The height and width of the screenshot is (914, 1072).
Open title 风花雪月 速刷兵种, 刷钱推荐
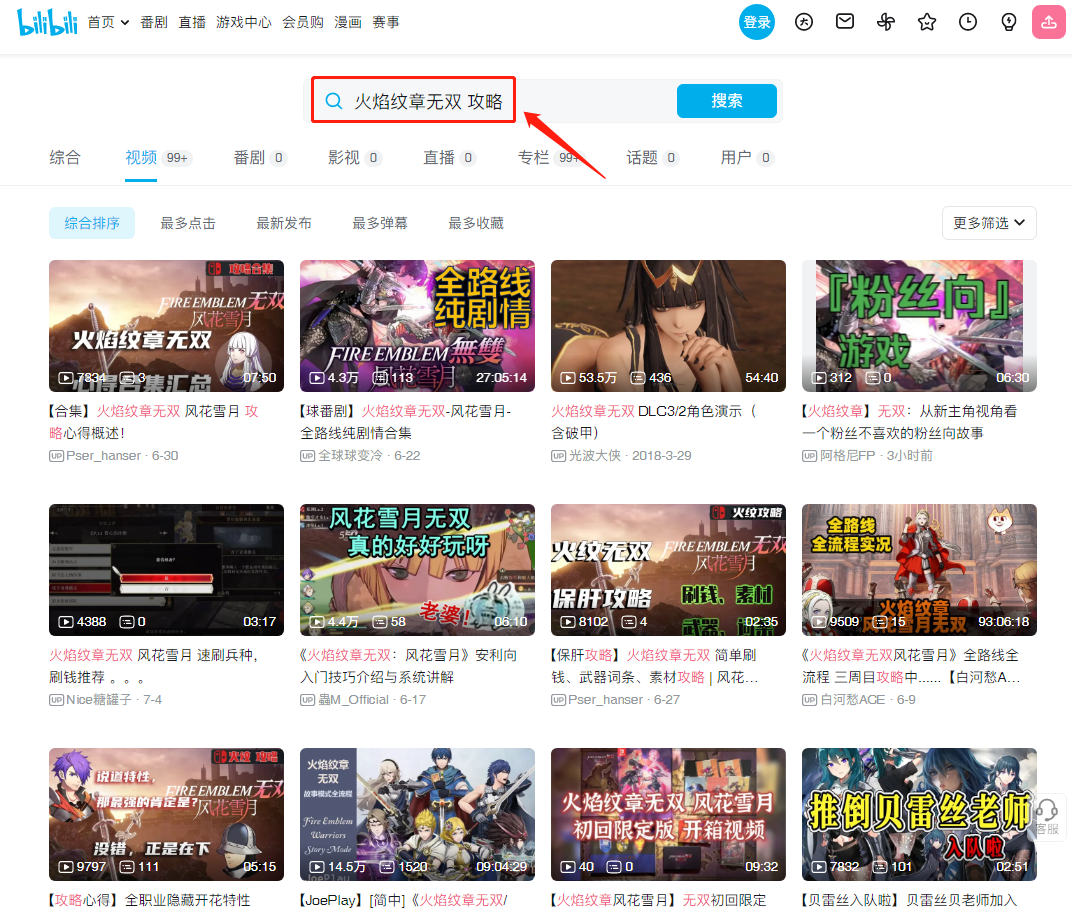[154, 666]
